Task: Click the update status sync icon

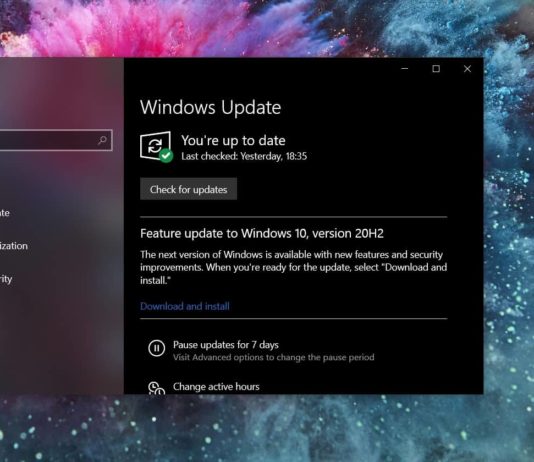Action: 156,146
